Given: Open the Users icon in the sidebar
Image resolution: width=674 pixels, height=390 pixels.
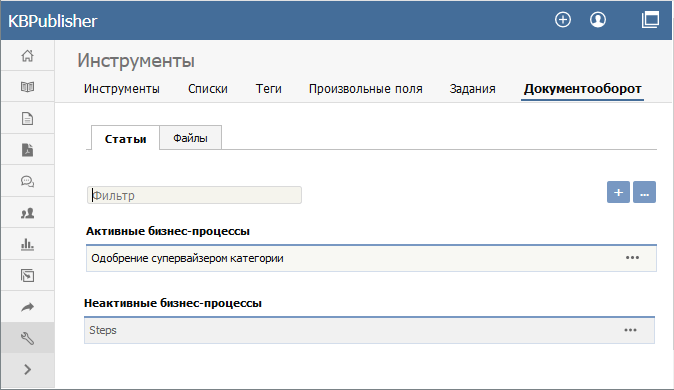Looking at the screenshot, I should pos(28,213).
